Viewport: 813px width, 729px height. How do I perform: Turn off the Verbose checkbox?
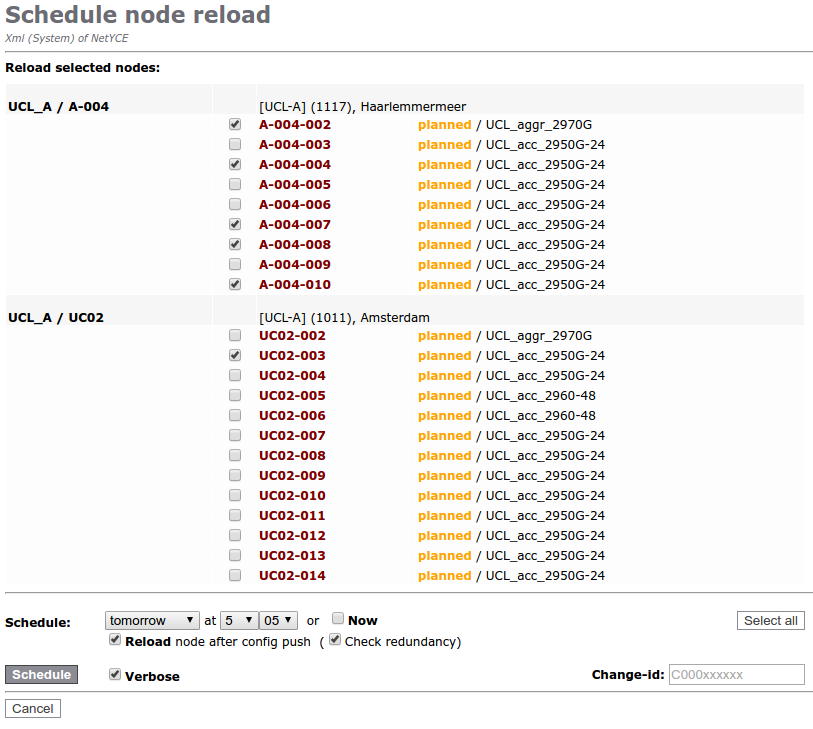tap(115, 675)
